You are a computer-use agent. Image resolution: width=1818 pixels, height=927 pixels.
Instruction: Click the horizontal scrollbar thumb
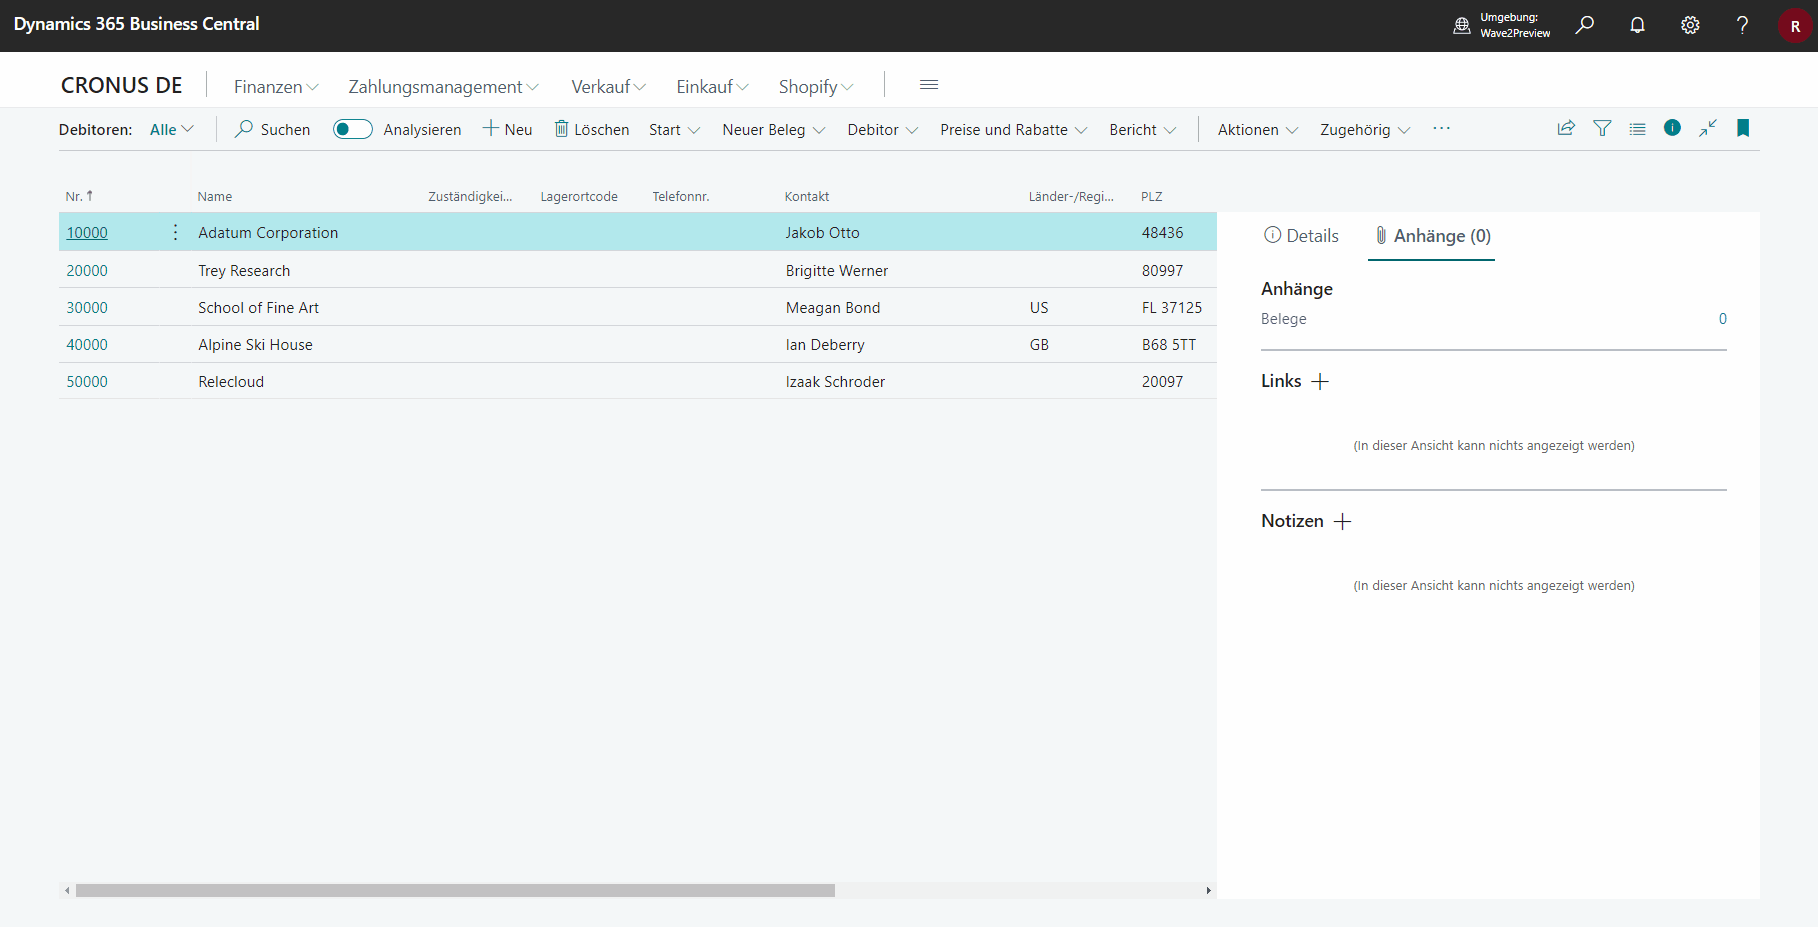(x=455, y=890)
